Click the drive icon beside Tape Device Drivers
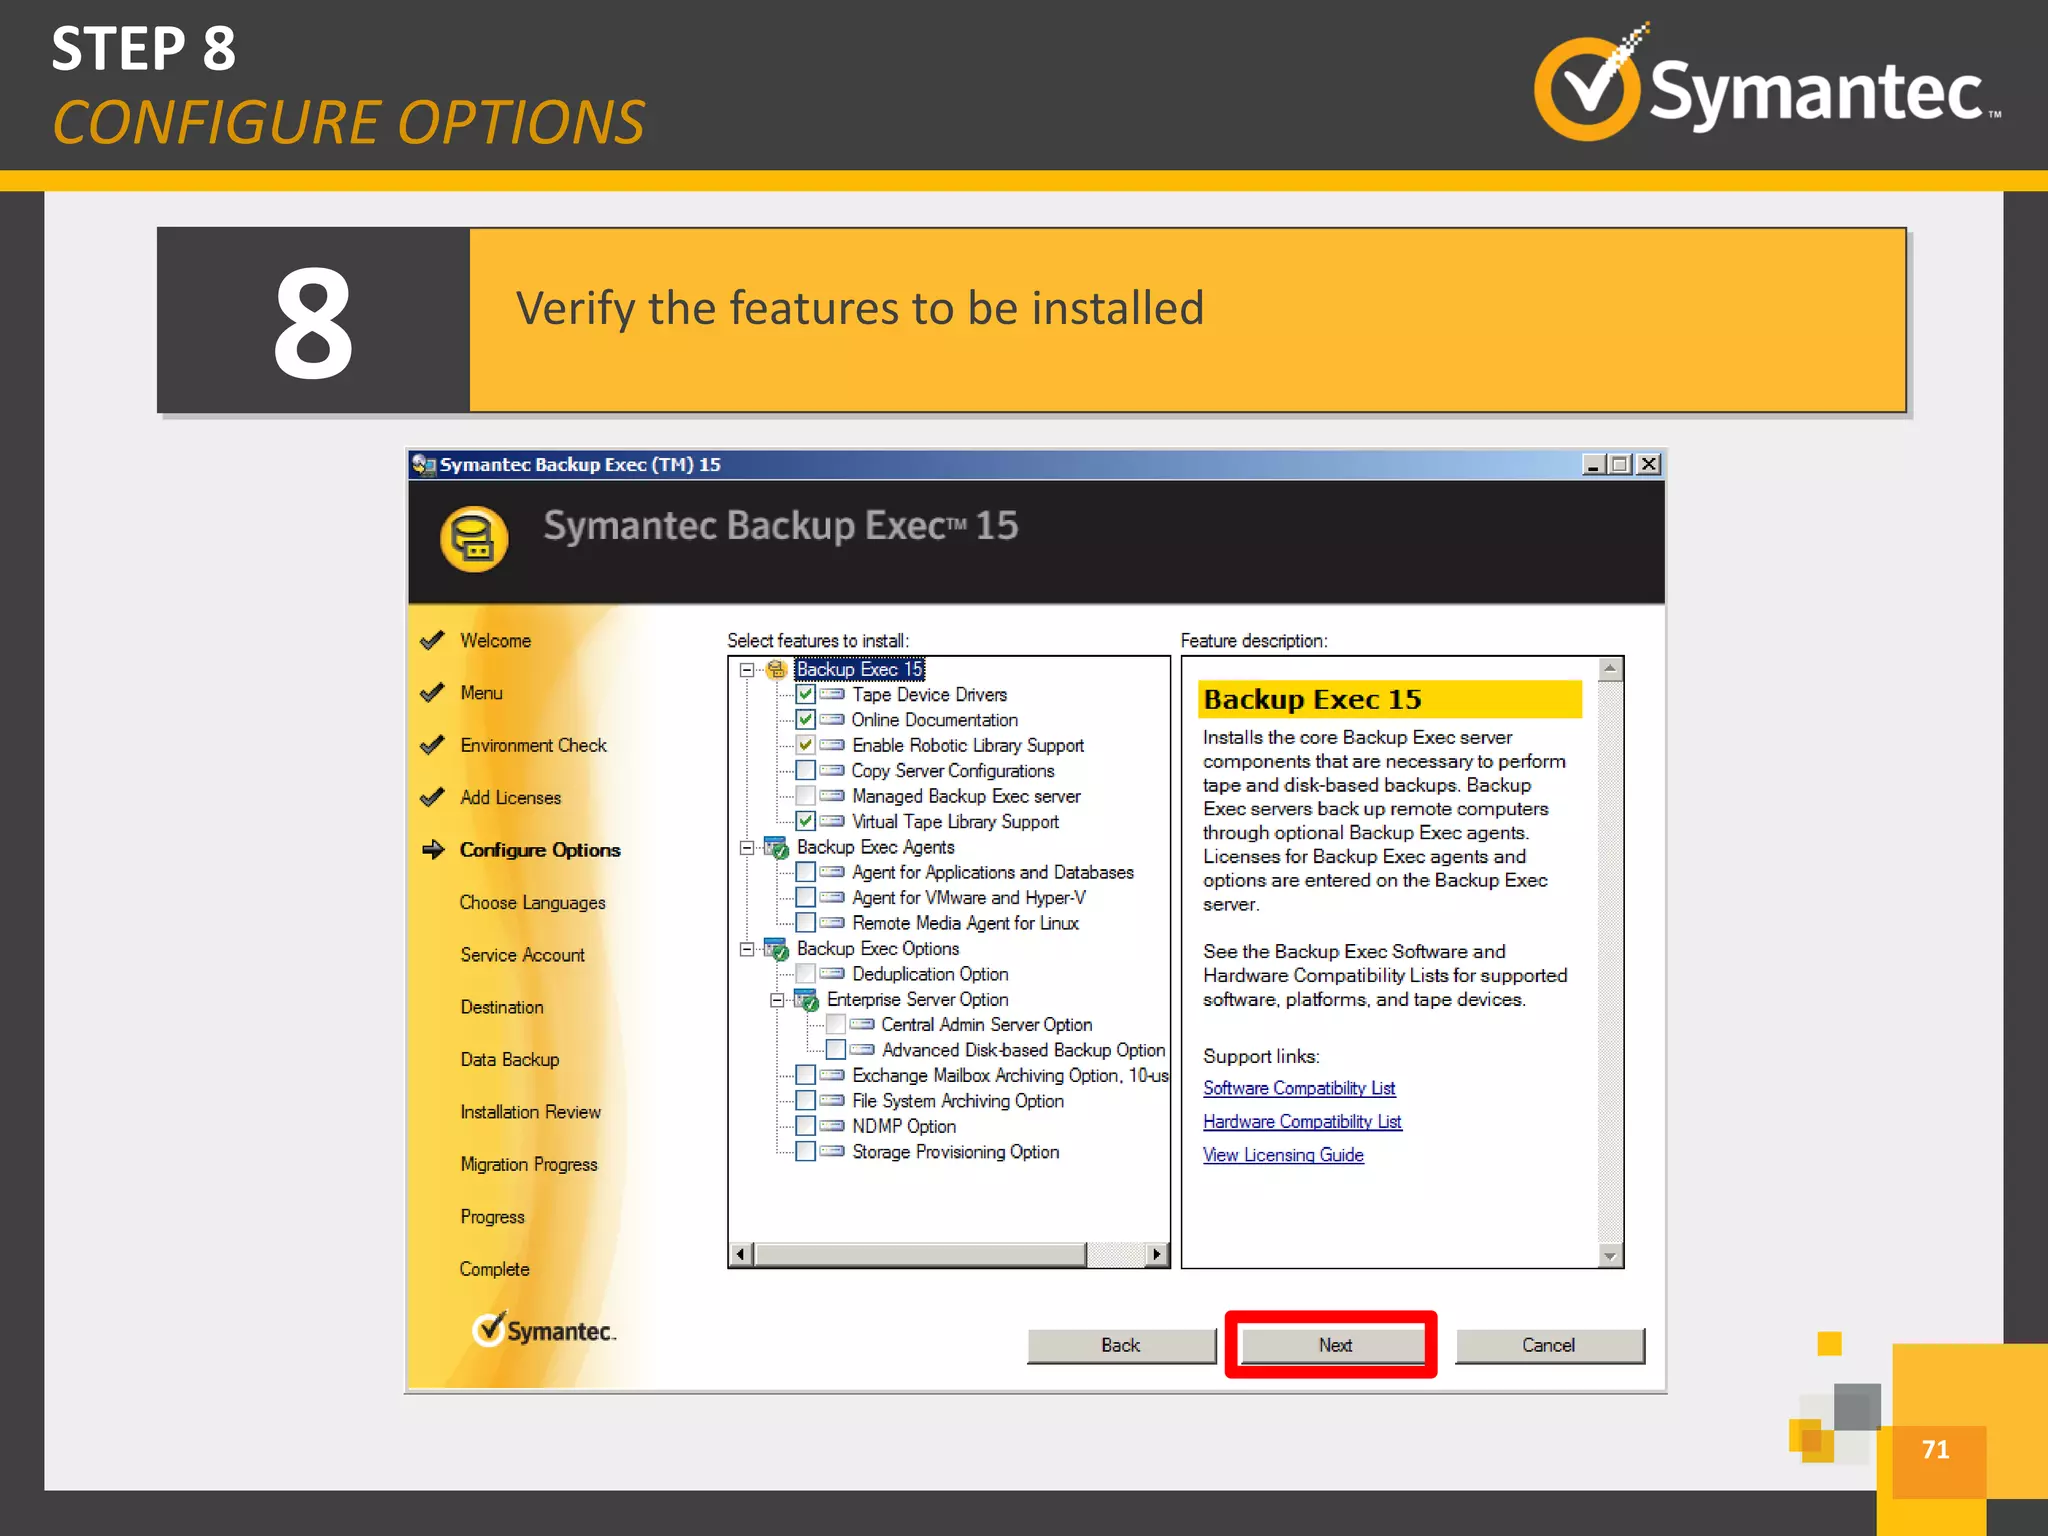The image size is (2048, 1536). pos(832,694)
